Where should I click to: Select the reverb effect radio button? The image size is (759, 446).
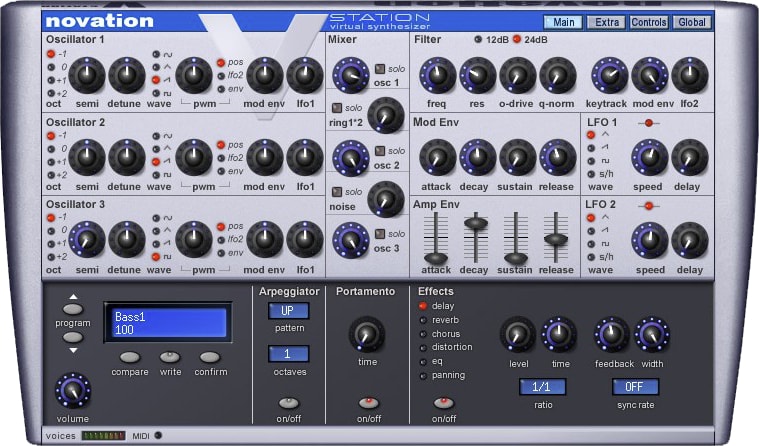click(x=423, y=320)
